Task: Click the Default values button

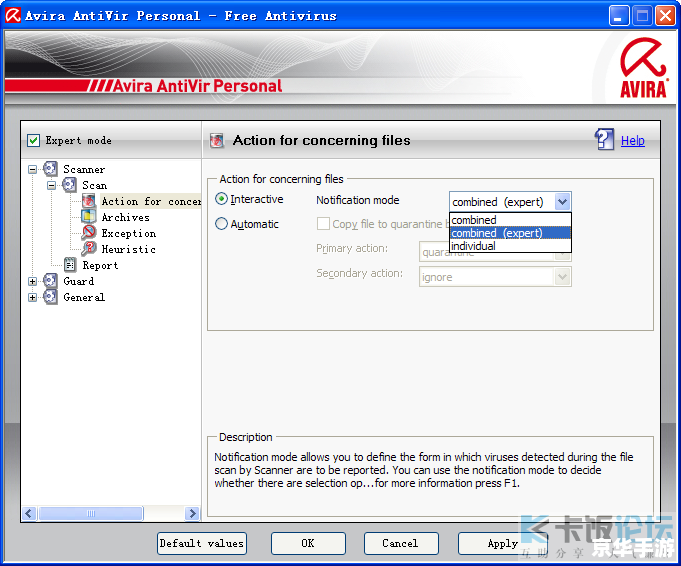Action: tap(202, 543)
